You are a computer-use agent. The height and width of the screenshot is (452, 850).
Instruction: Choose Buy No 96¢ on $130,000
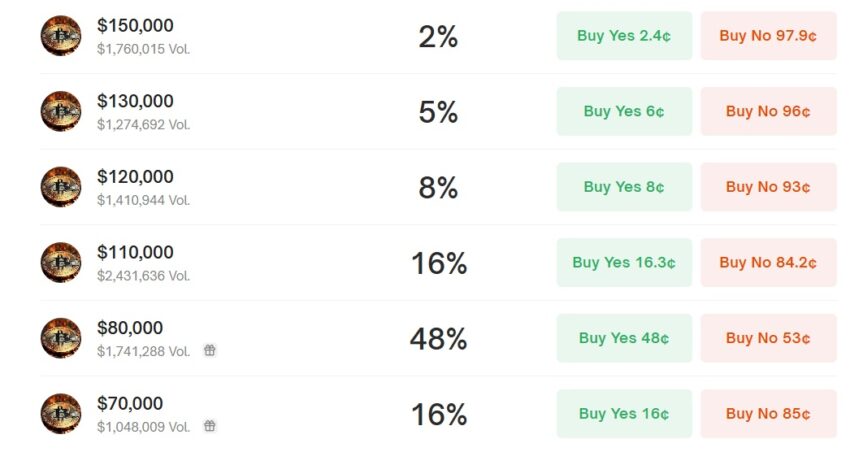coord(768,111)
